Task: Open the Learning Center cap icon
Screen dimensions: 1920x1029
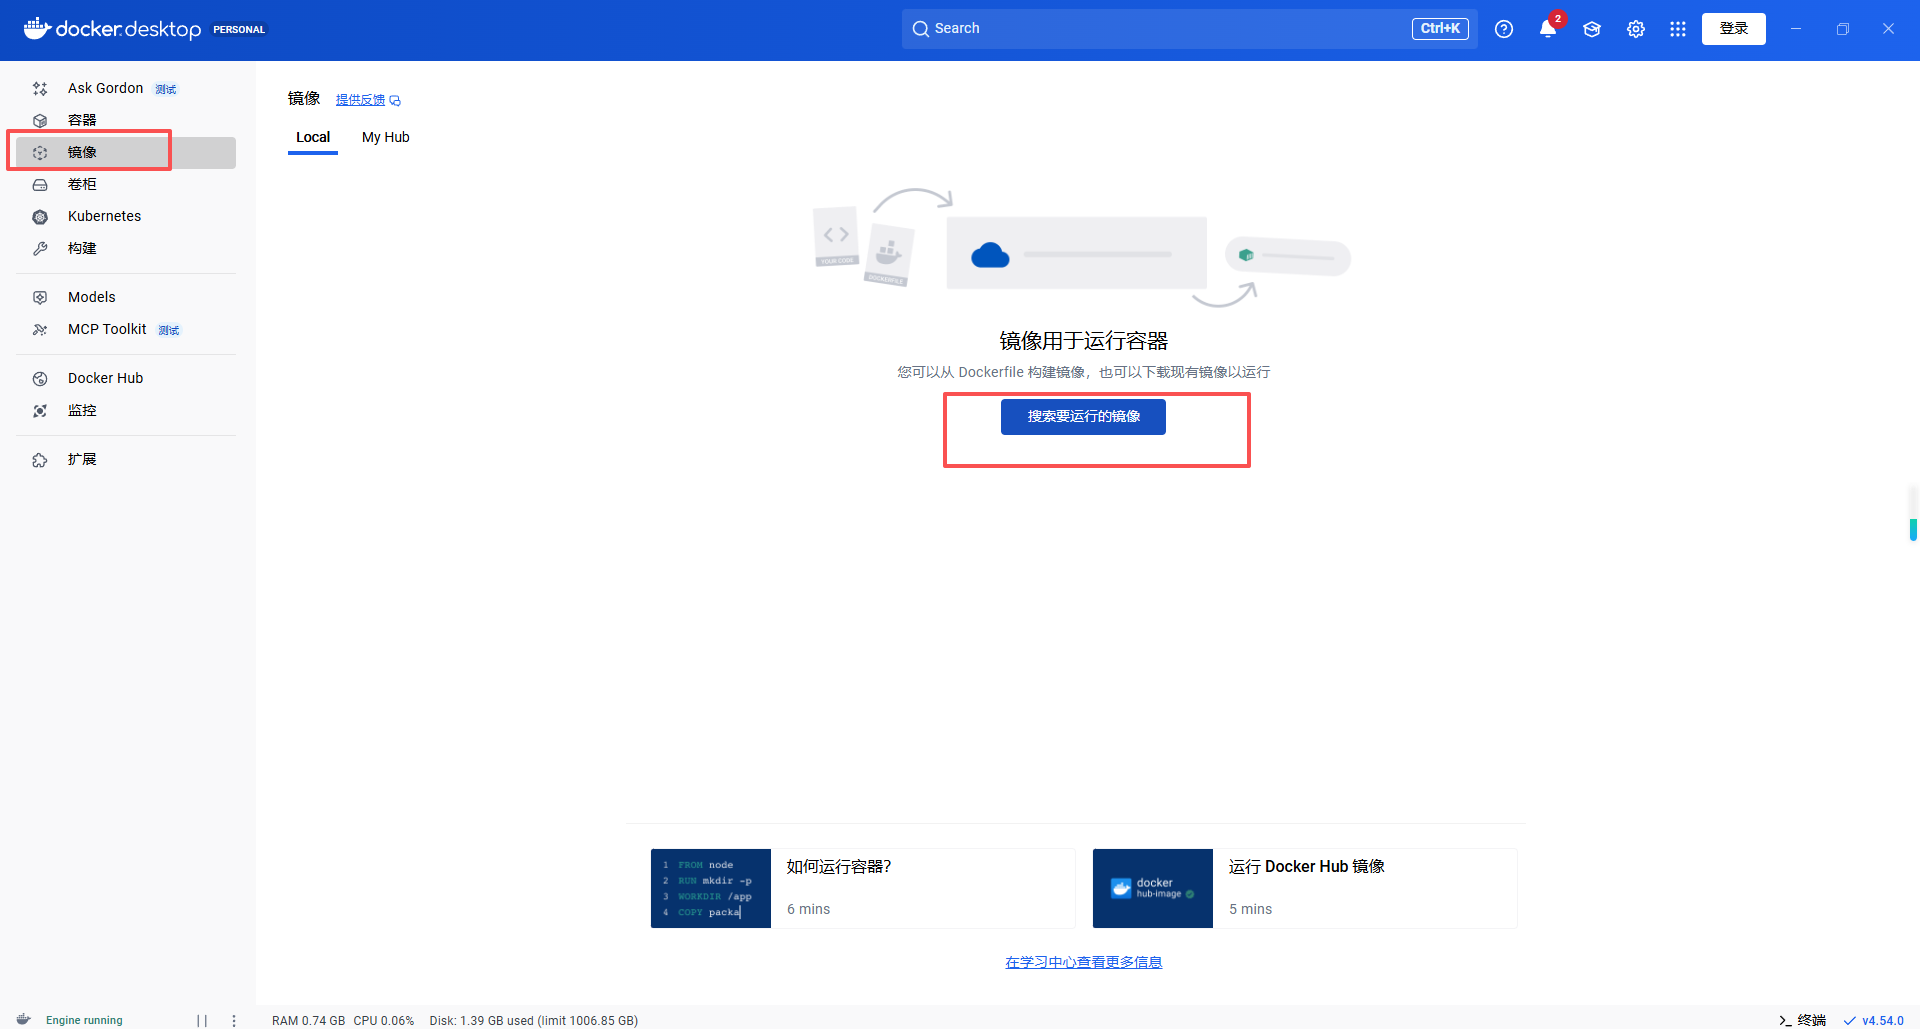Action: click(x=1592, y=29)
